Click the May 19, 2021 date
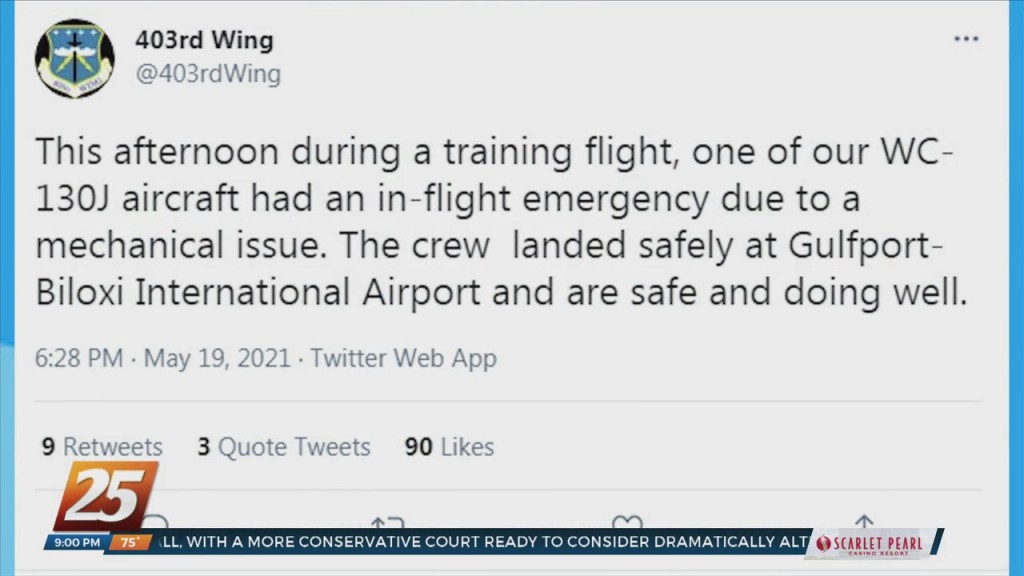This screenshot has height=576, width=1024. point(217,358)
